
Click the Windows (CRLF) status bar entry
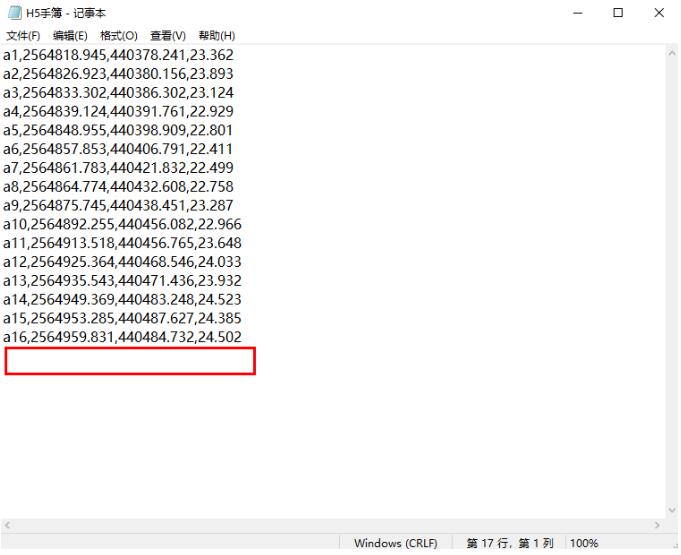coord(396,543)
